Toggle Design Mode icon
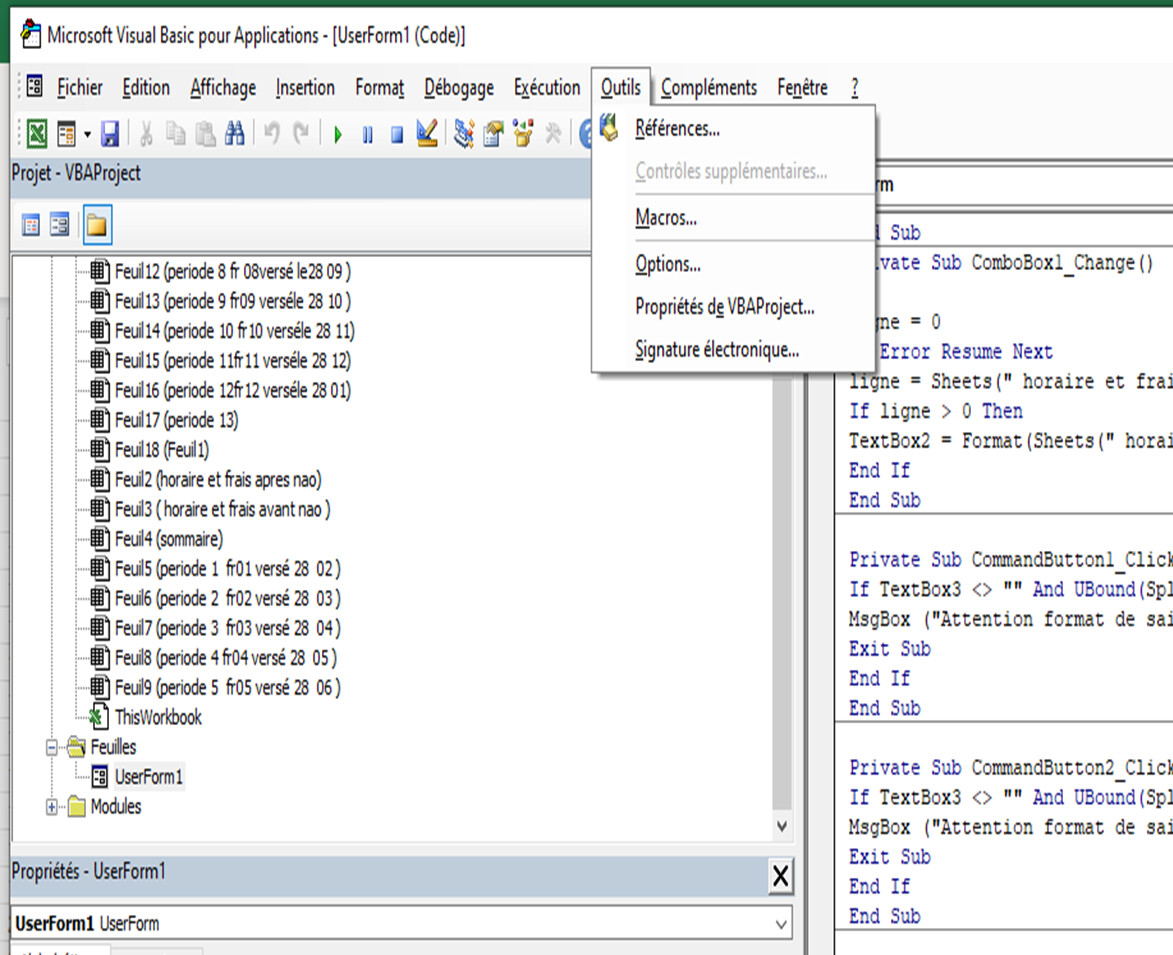Screen dimensions: 1173x955 (x=427, y=134)
